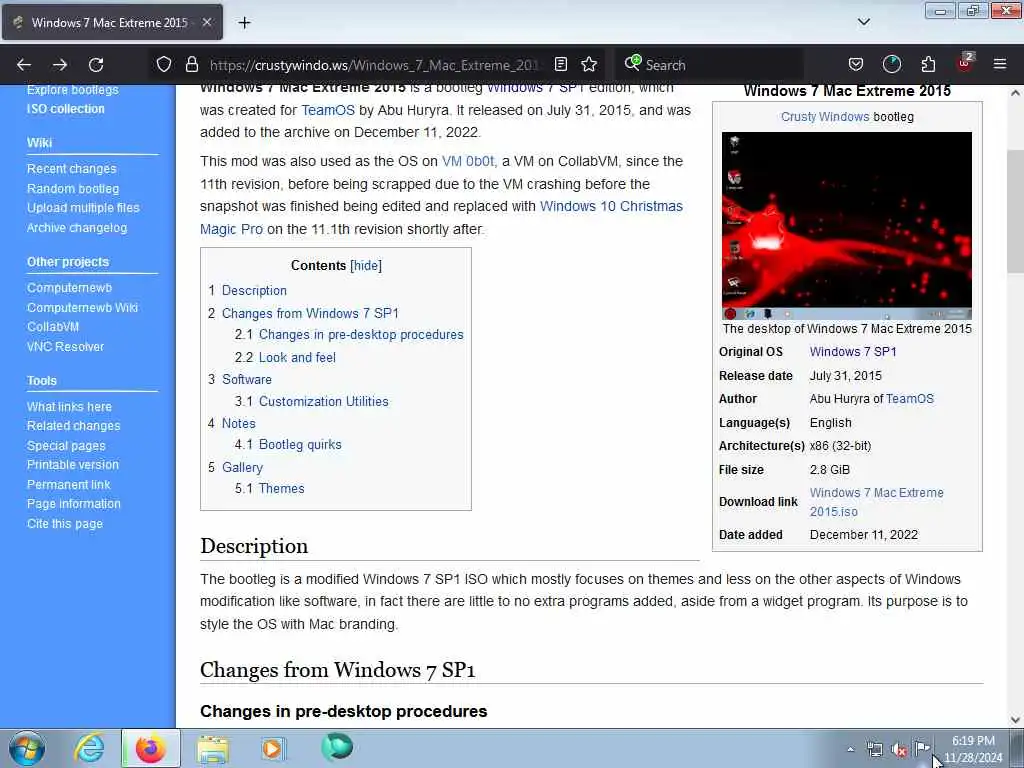Open CollabVM sidebar link
This screenshot has height=768, width=1024.
coord(53,327)
